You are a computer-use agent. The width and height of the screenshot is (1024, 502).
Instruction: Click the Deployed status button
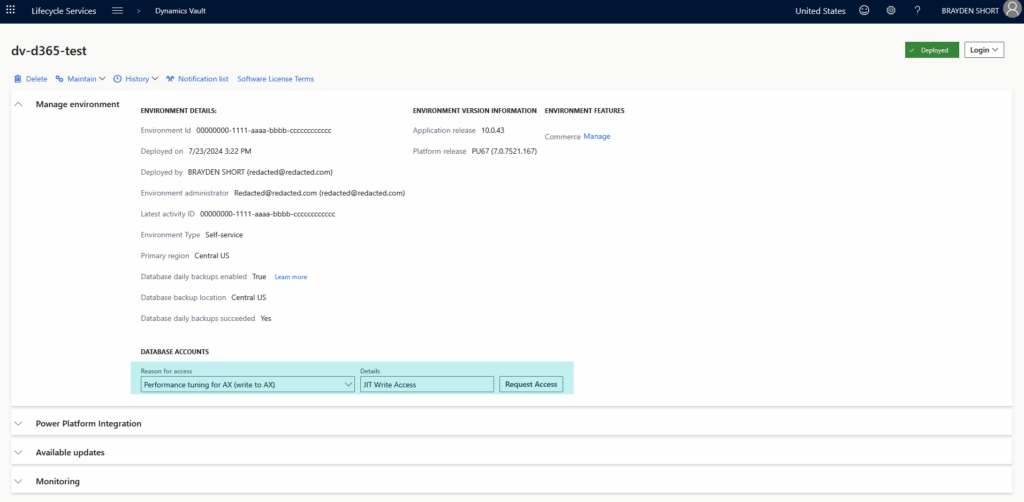(x=932, y=50)
